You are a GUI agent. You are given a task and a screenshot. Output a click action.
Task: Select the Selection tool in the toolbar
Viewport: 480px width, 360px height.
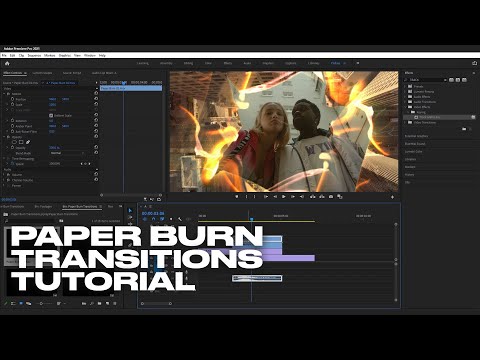tap(130, 211)
